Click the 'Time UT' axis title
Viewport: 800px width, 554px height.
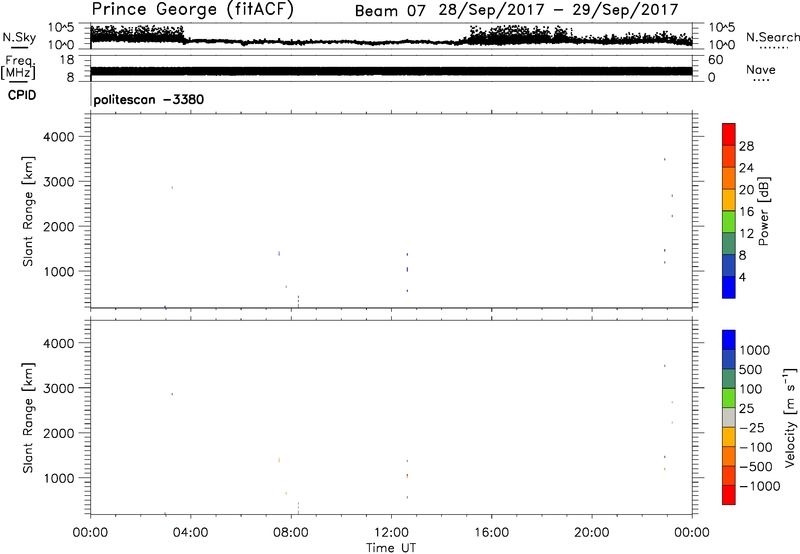click(x=391, y=548)
